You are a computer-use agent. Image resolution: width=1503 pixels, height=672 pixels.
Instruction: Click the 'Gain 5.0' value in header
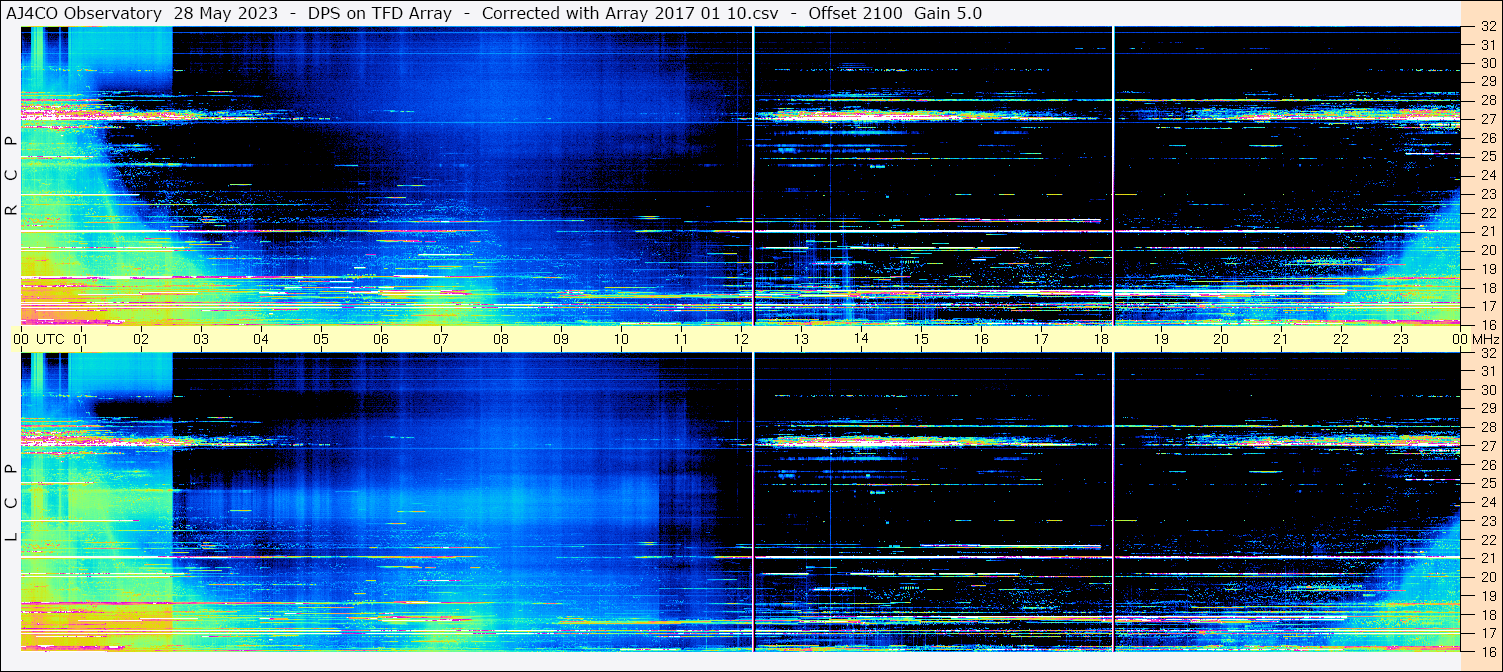pyautogui.click(x=948, y=13)
